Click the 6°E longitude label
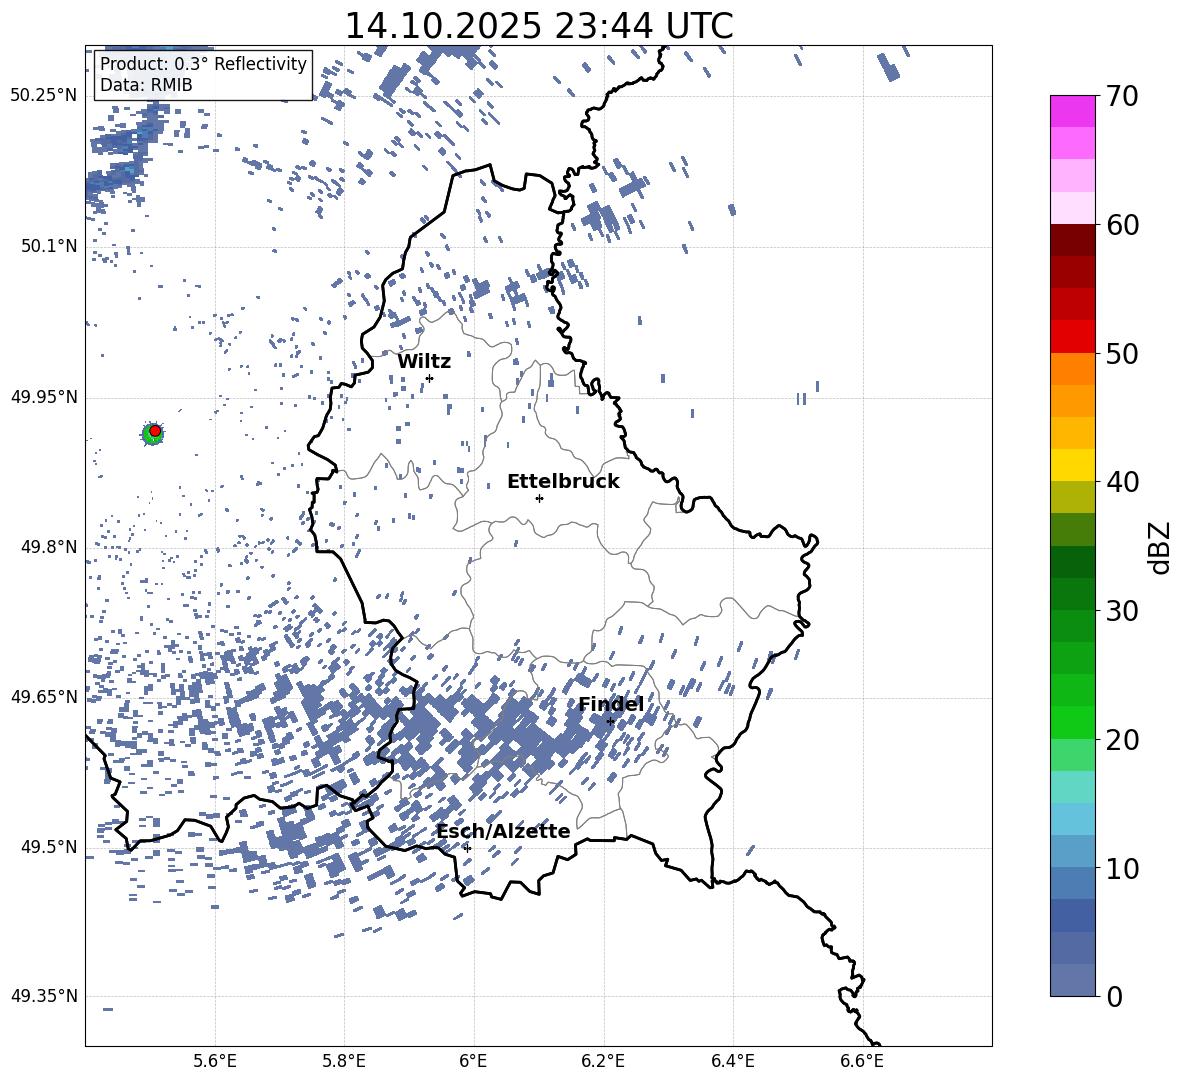Viewport: 1184px width, 1081px height. [473, 1062]
